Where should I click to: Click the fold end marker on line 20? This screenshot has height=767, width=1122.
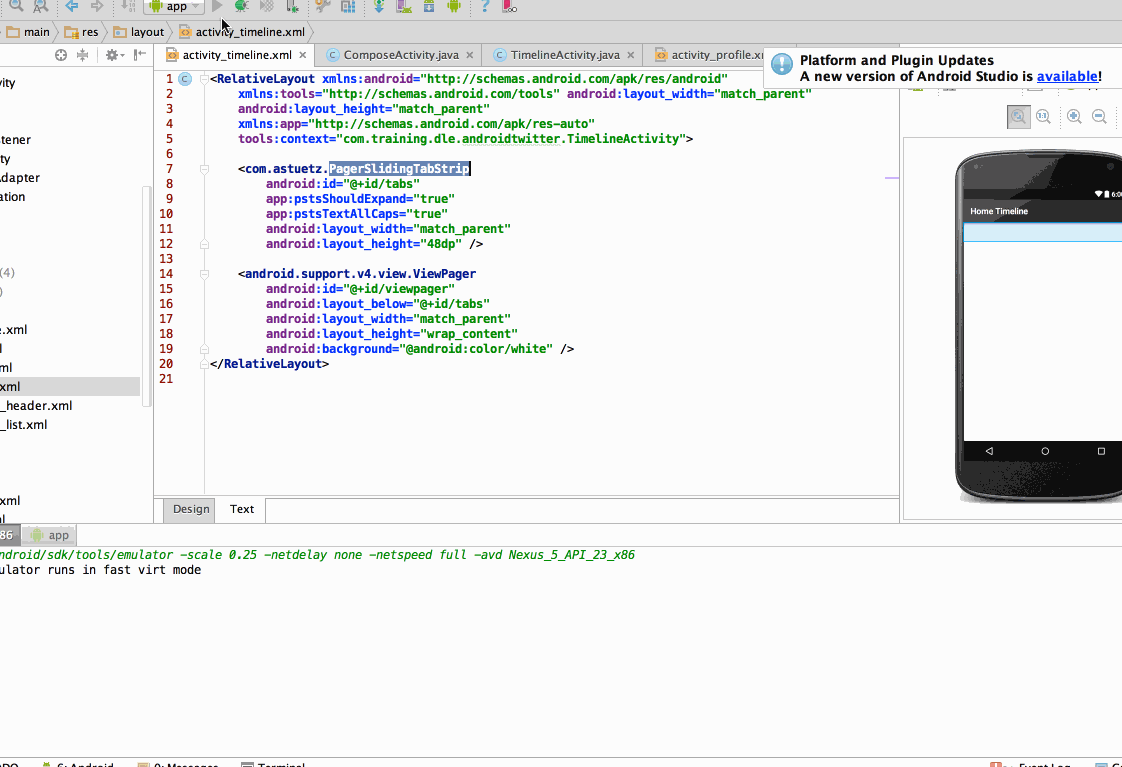[x=204, y=364]
